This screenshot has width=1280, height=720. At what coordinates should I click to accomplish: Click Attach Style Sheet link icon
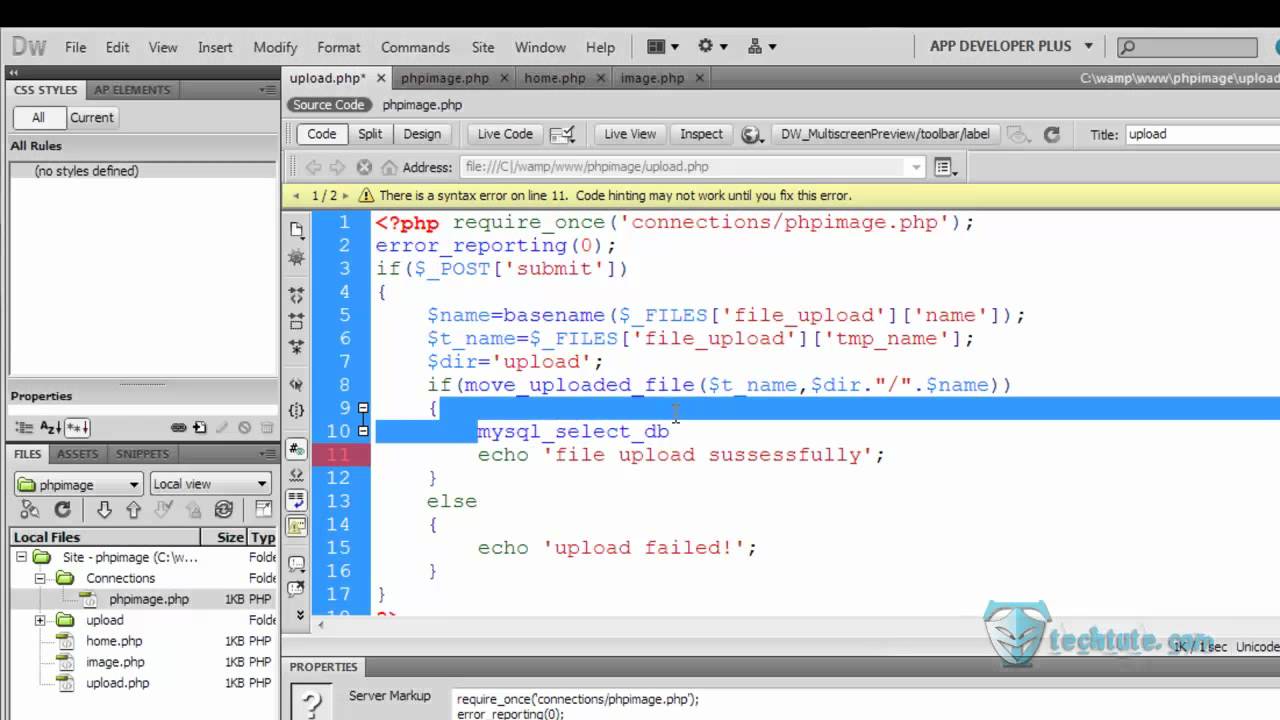tap(178, 427)
